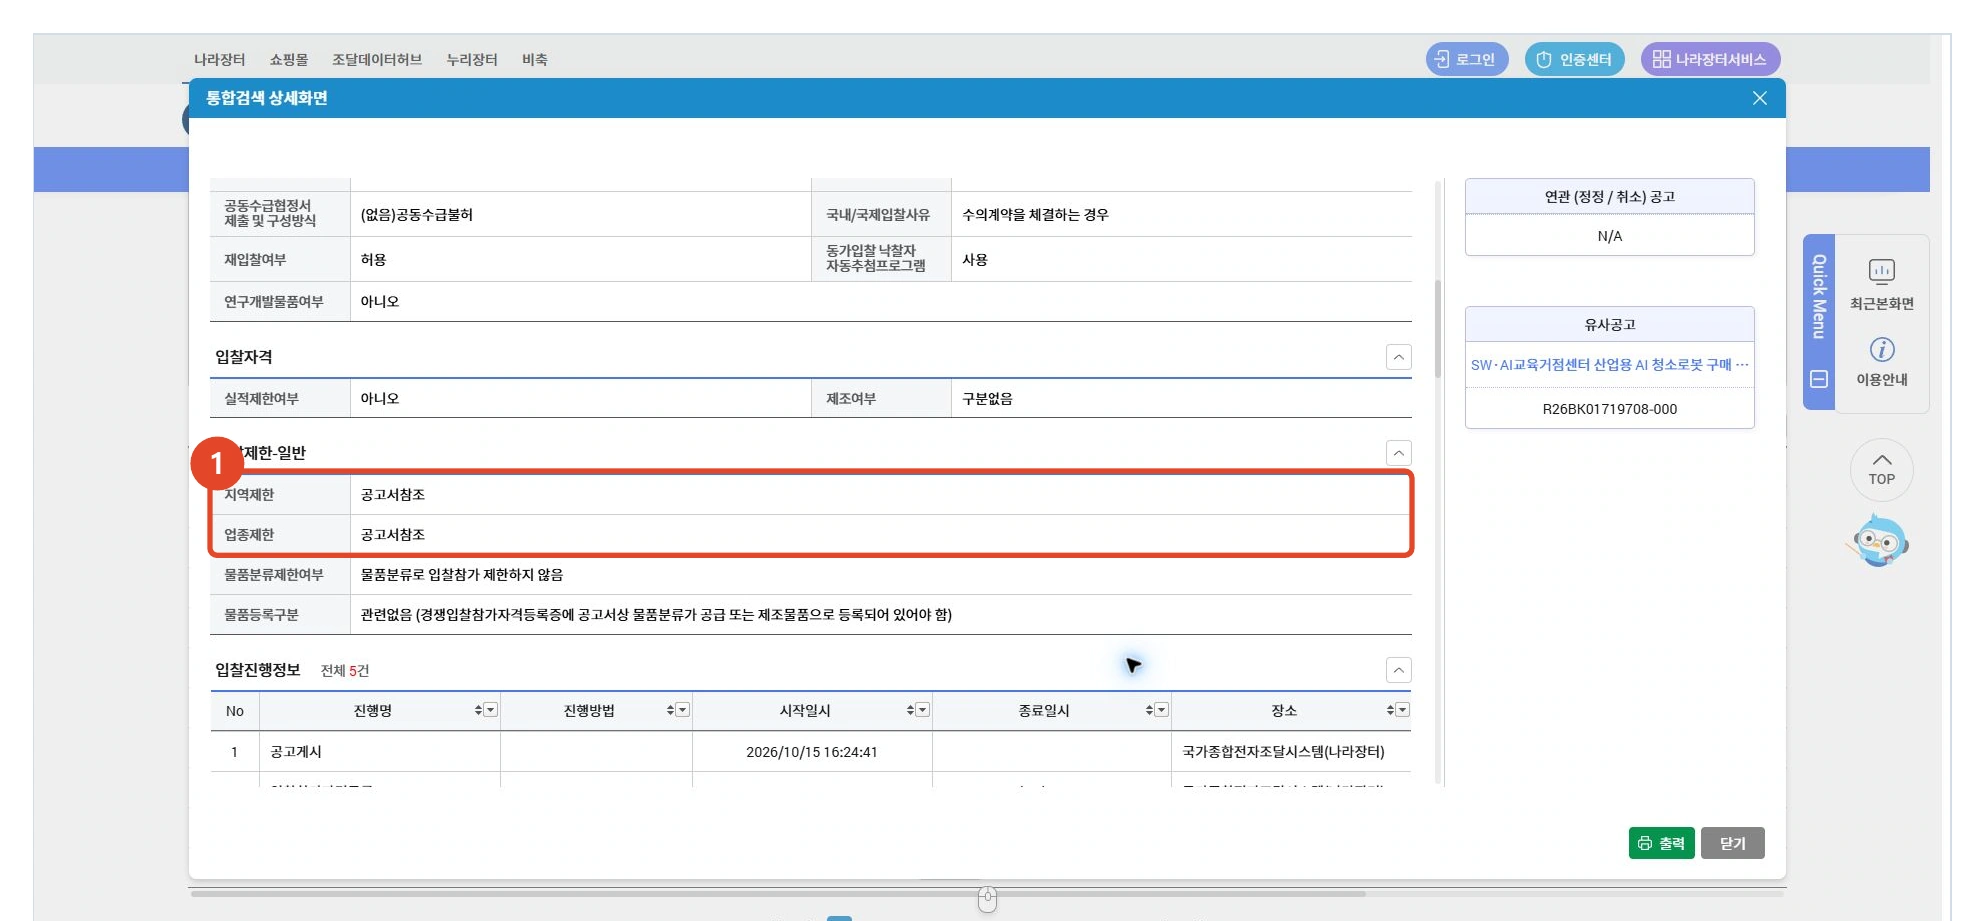Select the 나라장터 top menu item
Screen dimensions: 1985x921
coord(219,60)
